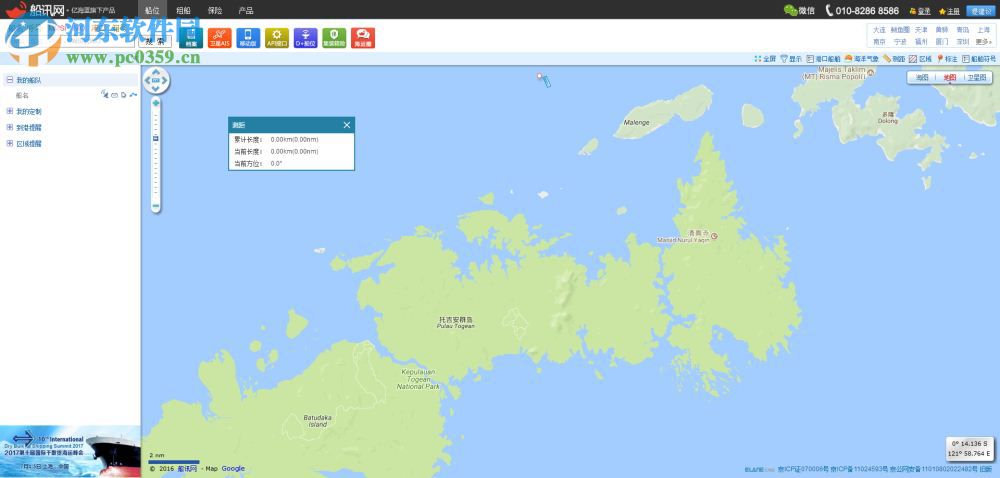The width and height of the screenshot is (1000, 478).
Task: Open the 卫星AIS satellite icon
Action: [x=219, y=38]
